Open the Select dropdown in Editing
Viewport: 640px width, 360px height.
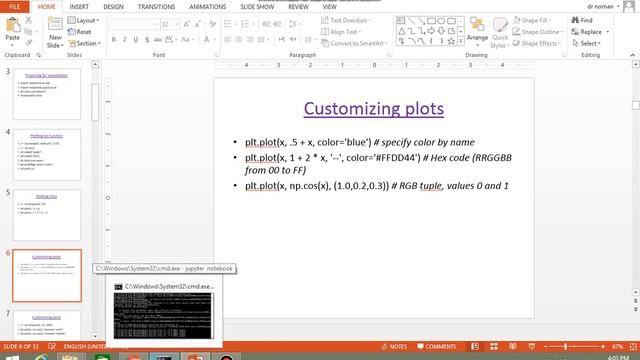(x=586, y=43)
